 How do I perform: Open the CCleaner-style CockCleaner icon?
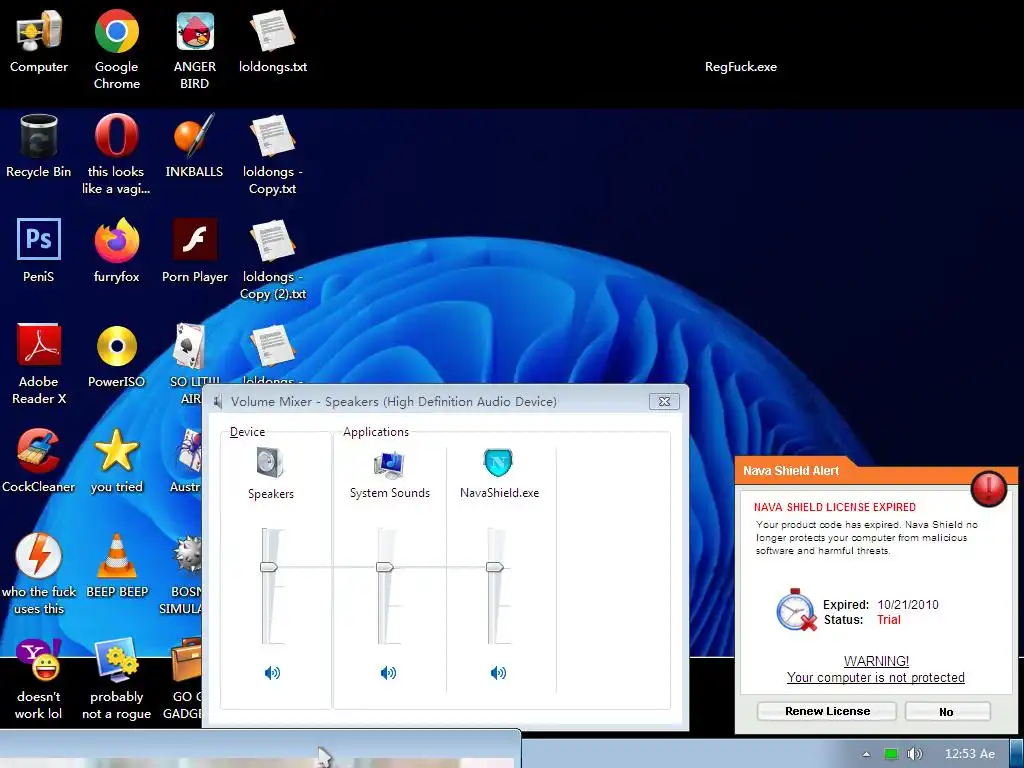(39, 450)
